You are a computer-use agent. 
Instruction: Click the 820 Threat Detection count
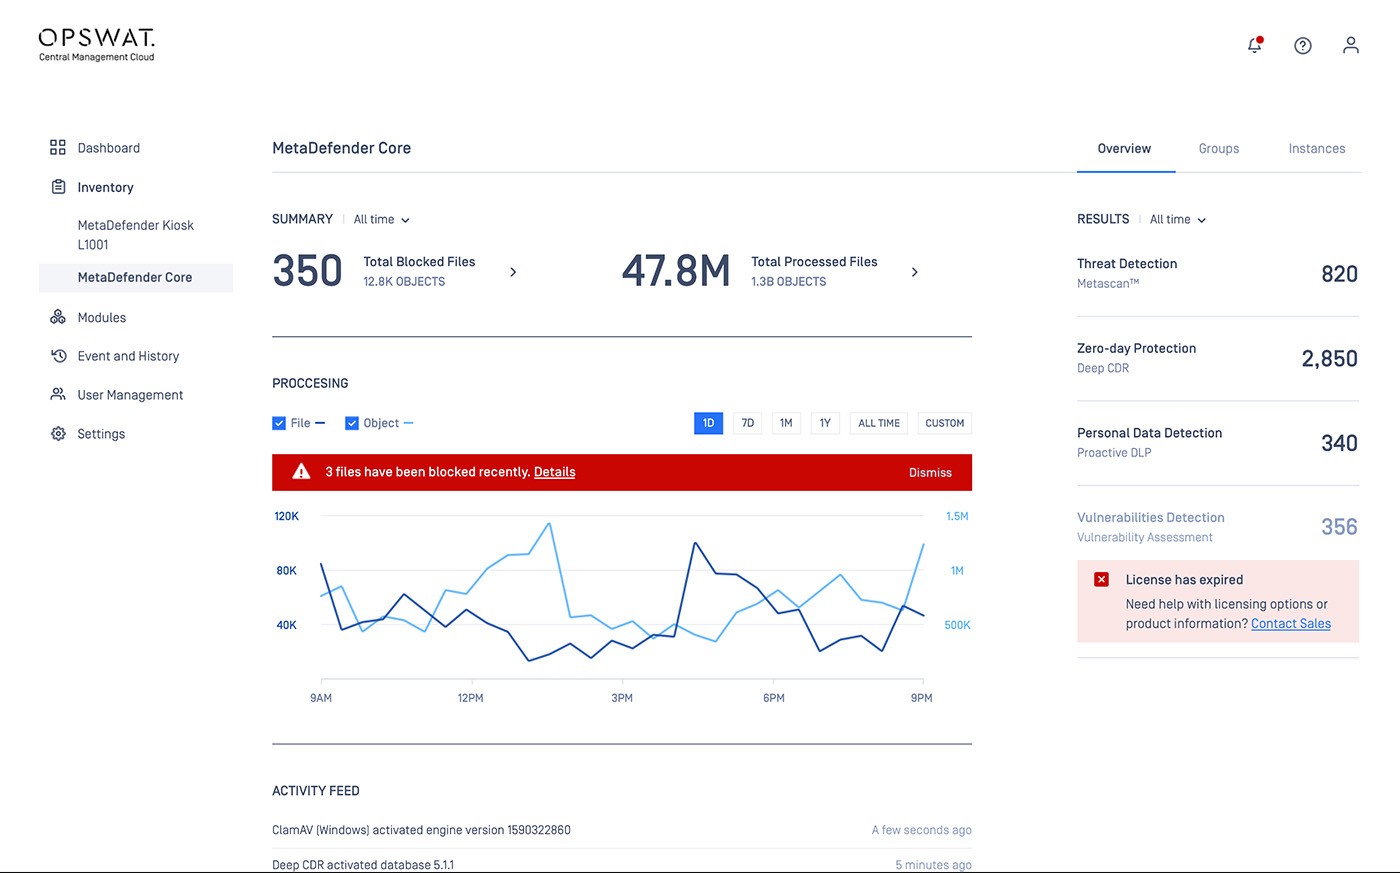click(1339, 274)
